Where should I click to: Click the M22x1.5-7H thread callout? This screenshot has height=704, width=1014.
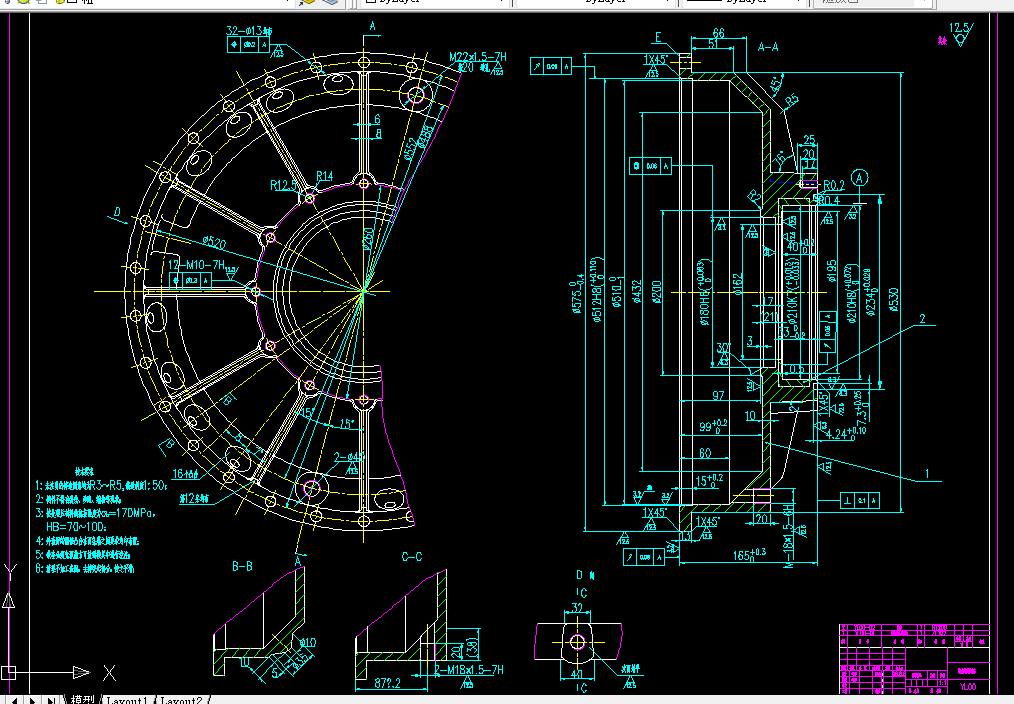click(478, 58)
